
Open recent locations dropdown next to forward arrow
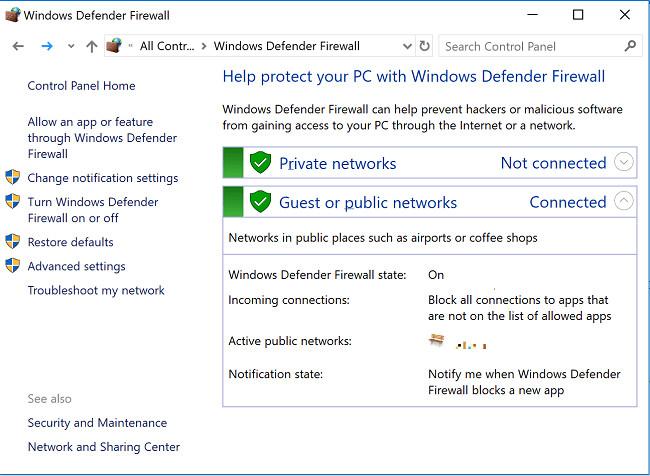tap(71, 46)
